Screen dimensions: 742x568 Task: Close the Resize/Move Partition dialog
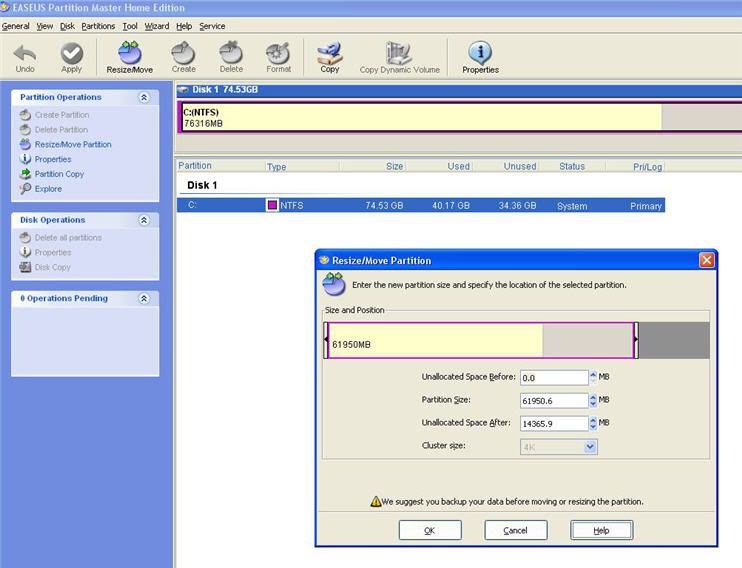pyautogui.click(x=707, y=260)
